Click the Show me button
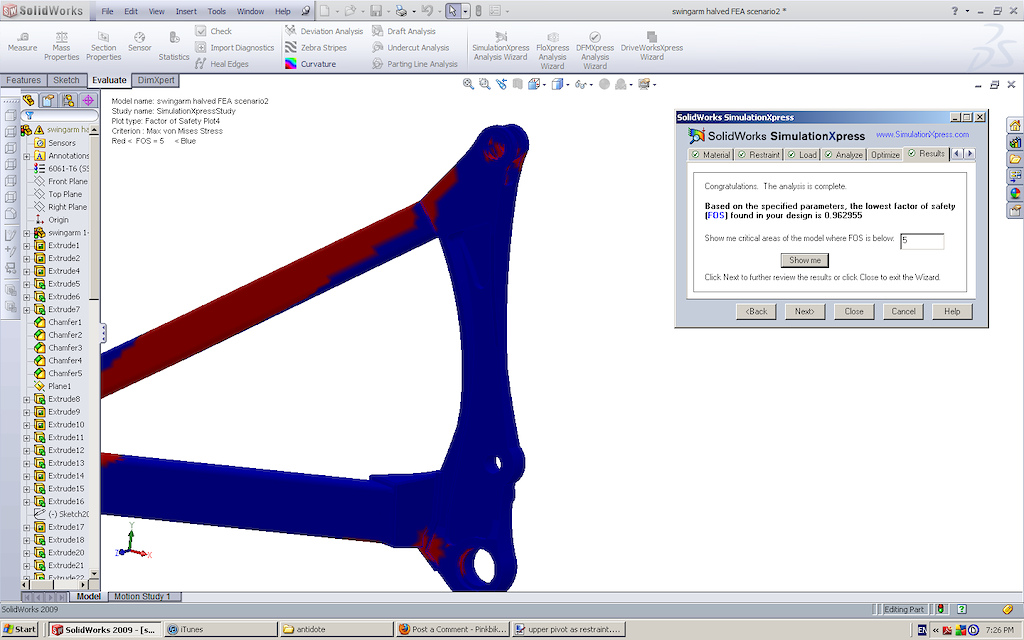Image resolution: width=1024 pixels, height=640 pixels. 805,260
